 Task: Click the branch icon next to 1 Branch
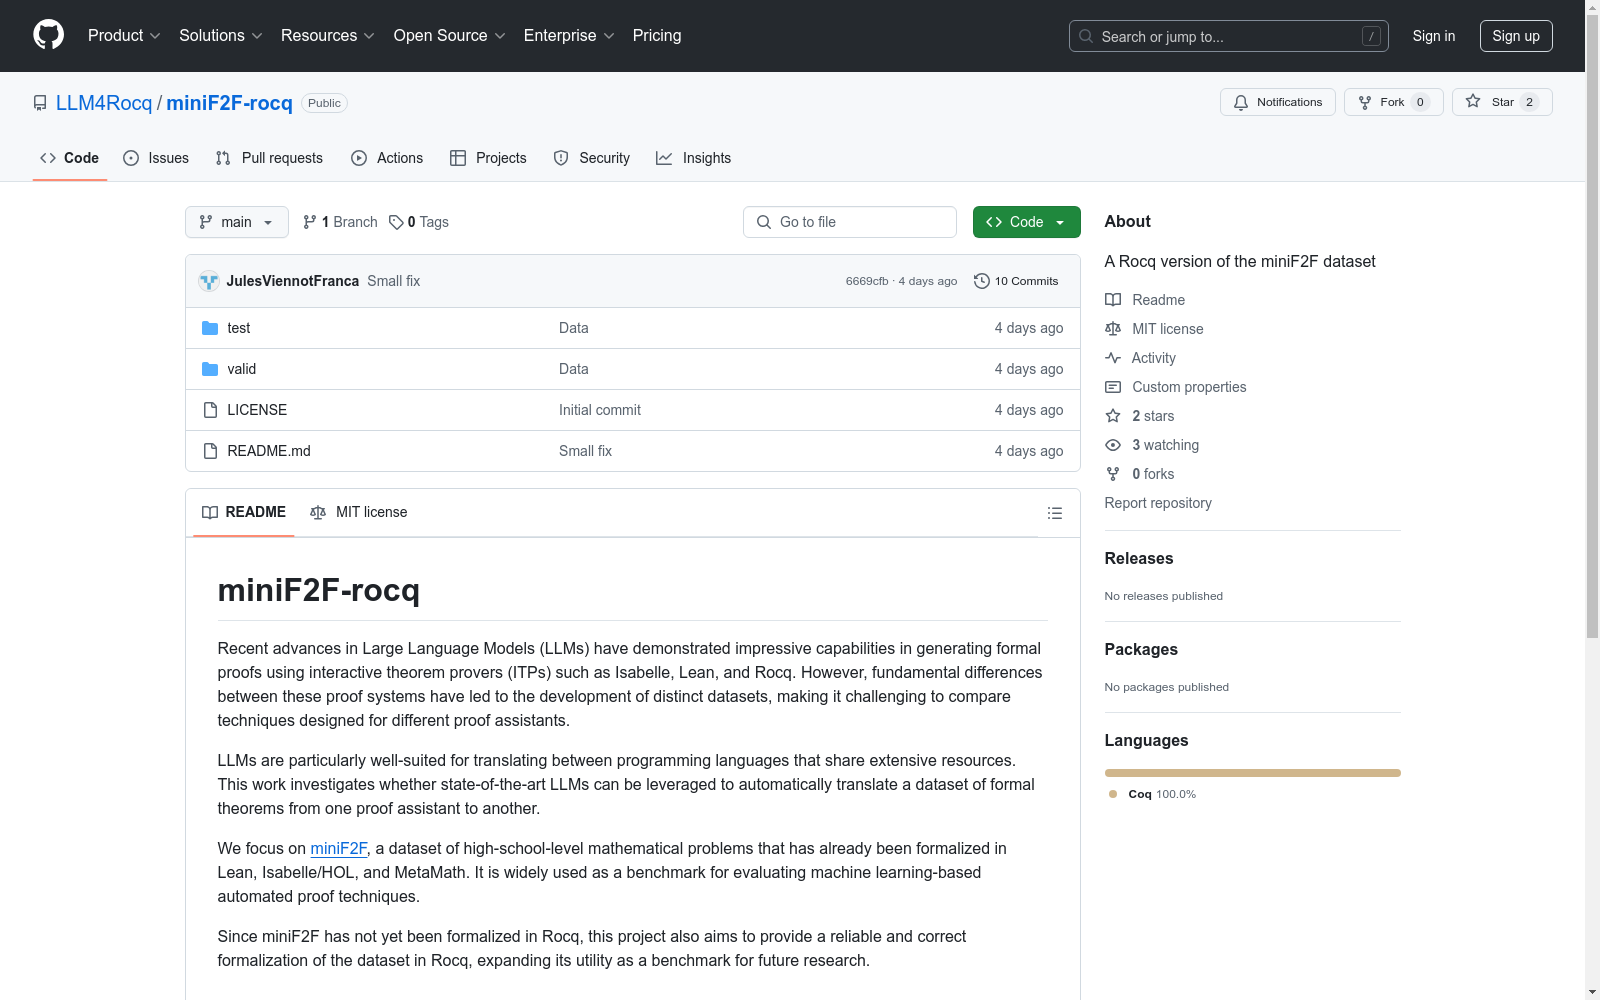[310, 222]
